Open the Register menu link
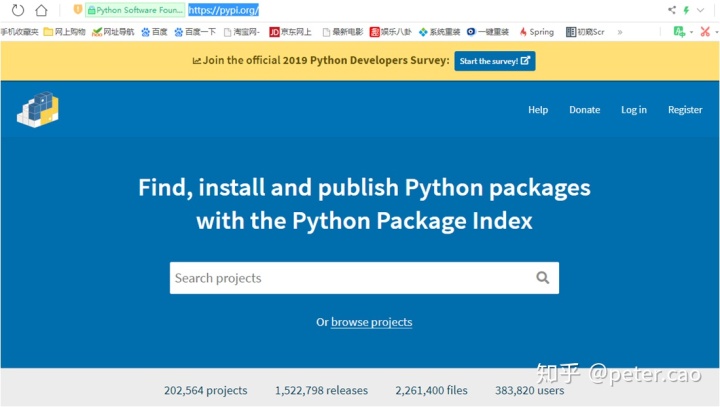 click(x=685, y=109)
